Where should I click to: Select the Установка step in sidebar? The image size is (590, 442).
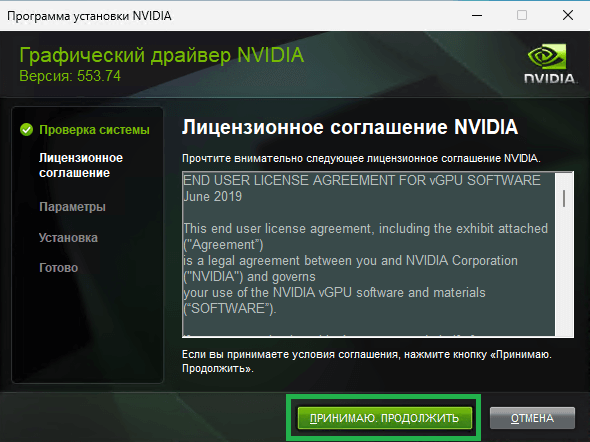pos(68,238)
